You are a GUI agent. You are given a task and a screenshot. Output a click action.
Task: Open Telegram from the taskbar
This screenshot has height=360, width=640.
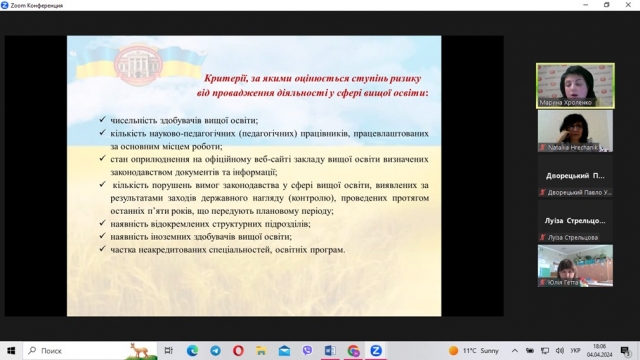click(x=216, y=351)
